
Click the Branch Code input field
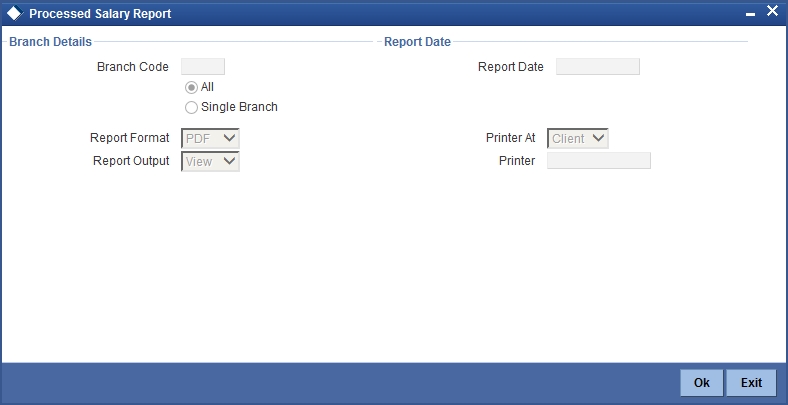coord(203,66)
